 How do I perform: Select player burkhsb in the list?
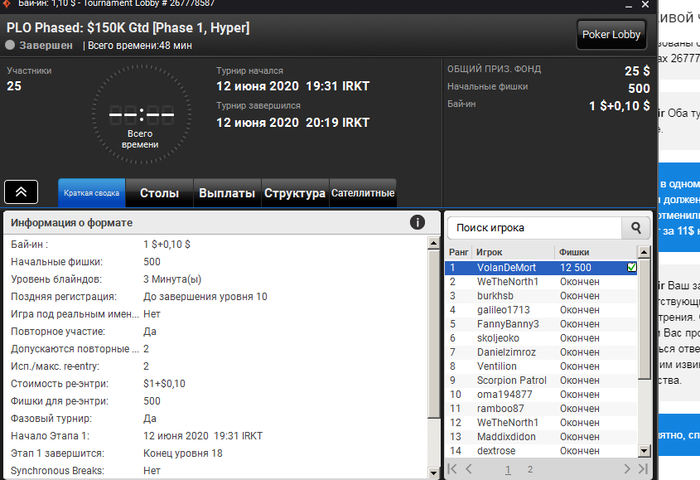point(541,296)
